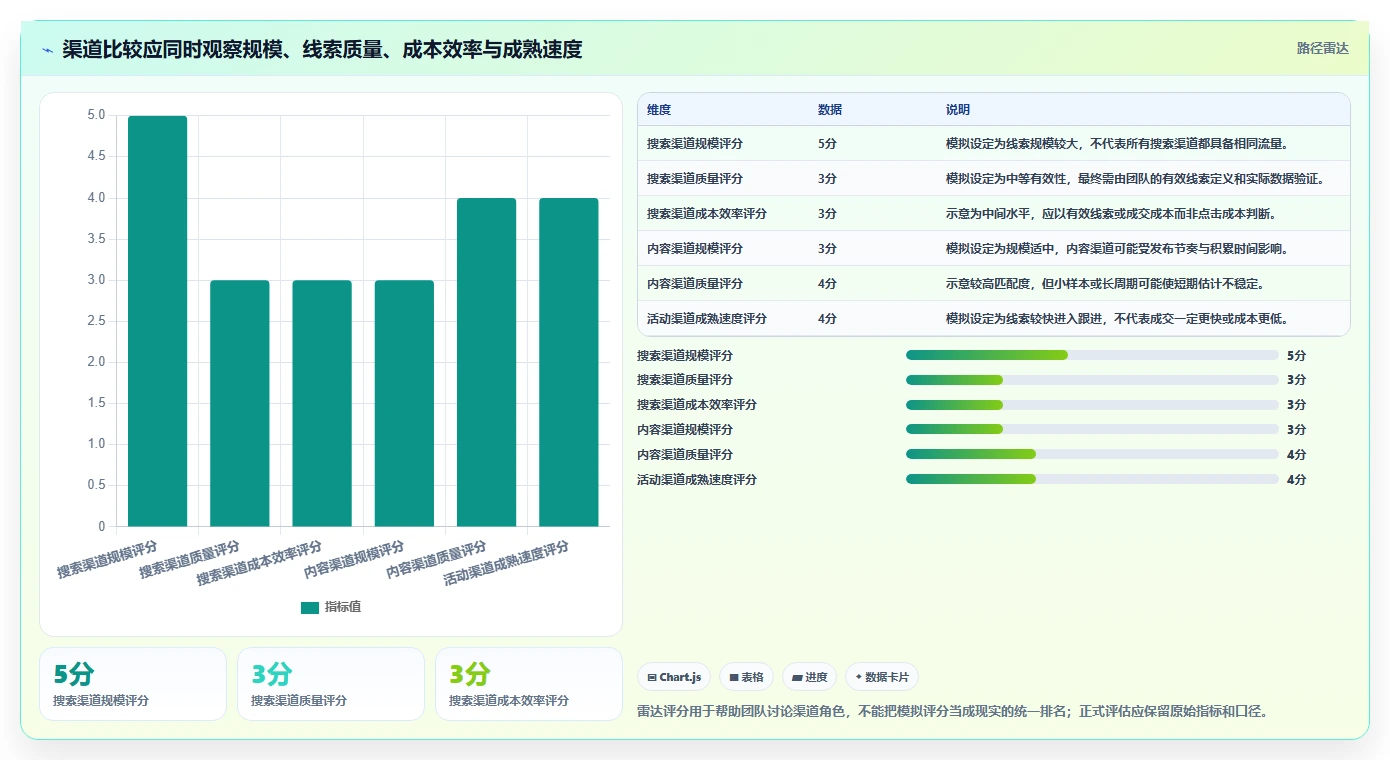The height and width of the screenshot is (760, 1390).
Task: Click the 5分 value in table
Action: tap(827, 143)
